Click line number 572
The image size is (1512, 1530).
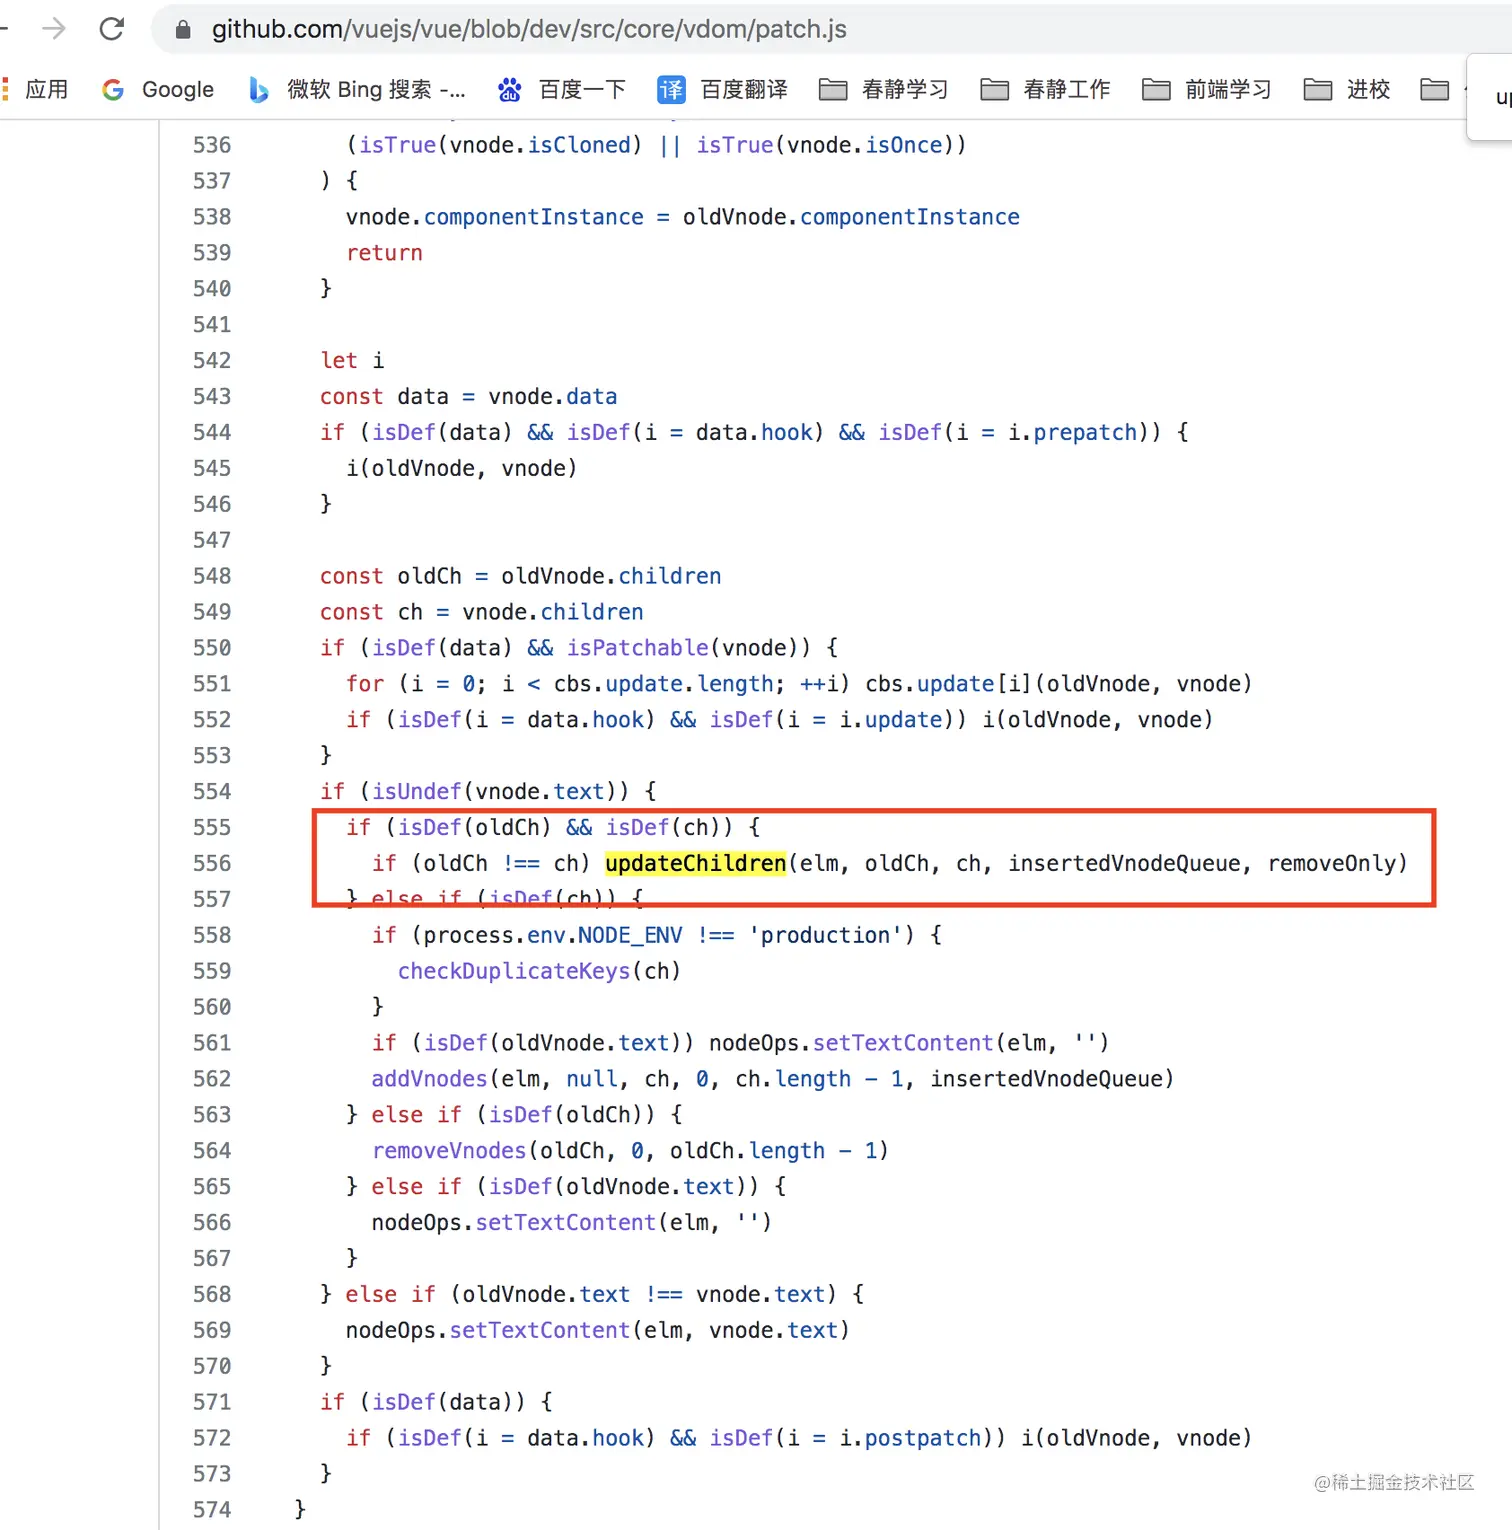tap(212, 1438)
